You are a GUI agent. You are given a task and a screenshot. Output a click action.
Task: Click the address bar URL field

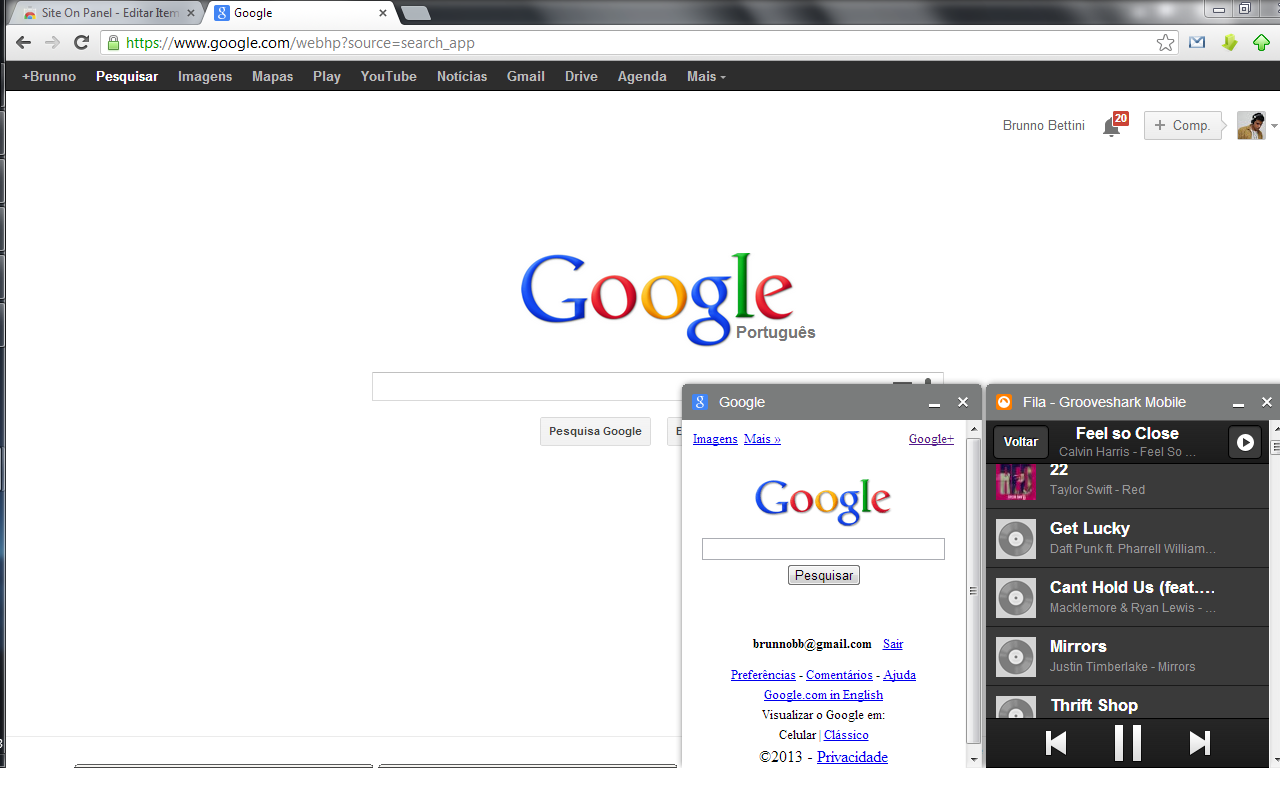click(x=640, y=43)
